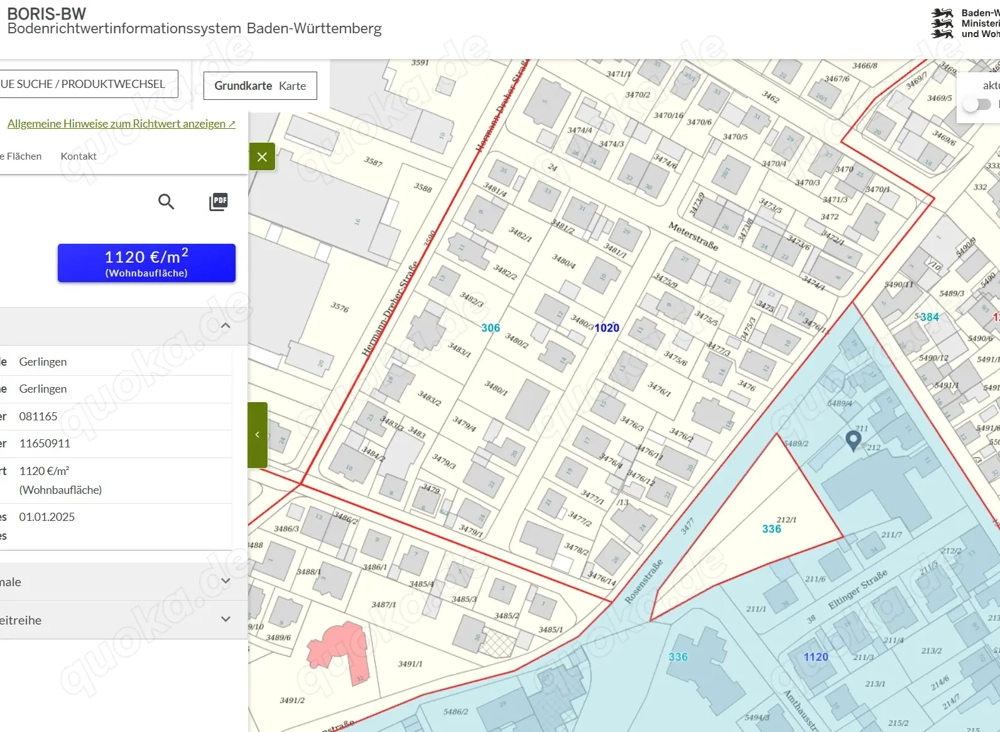Open Allgemeine Hinweise zum Richtwert link
Viewport: 1000px width, 732px height.
116,124
